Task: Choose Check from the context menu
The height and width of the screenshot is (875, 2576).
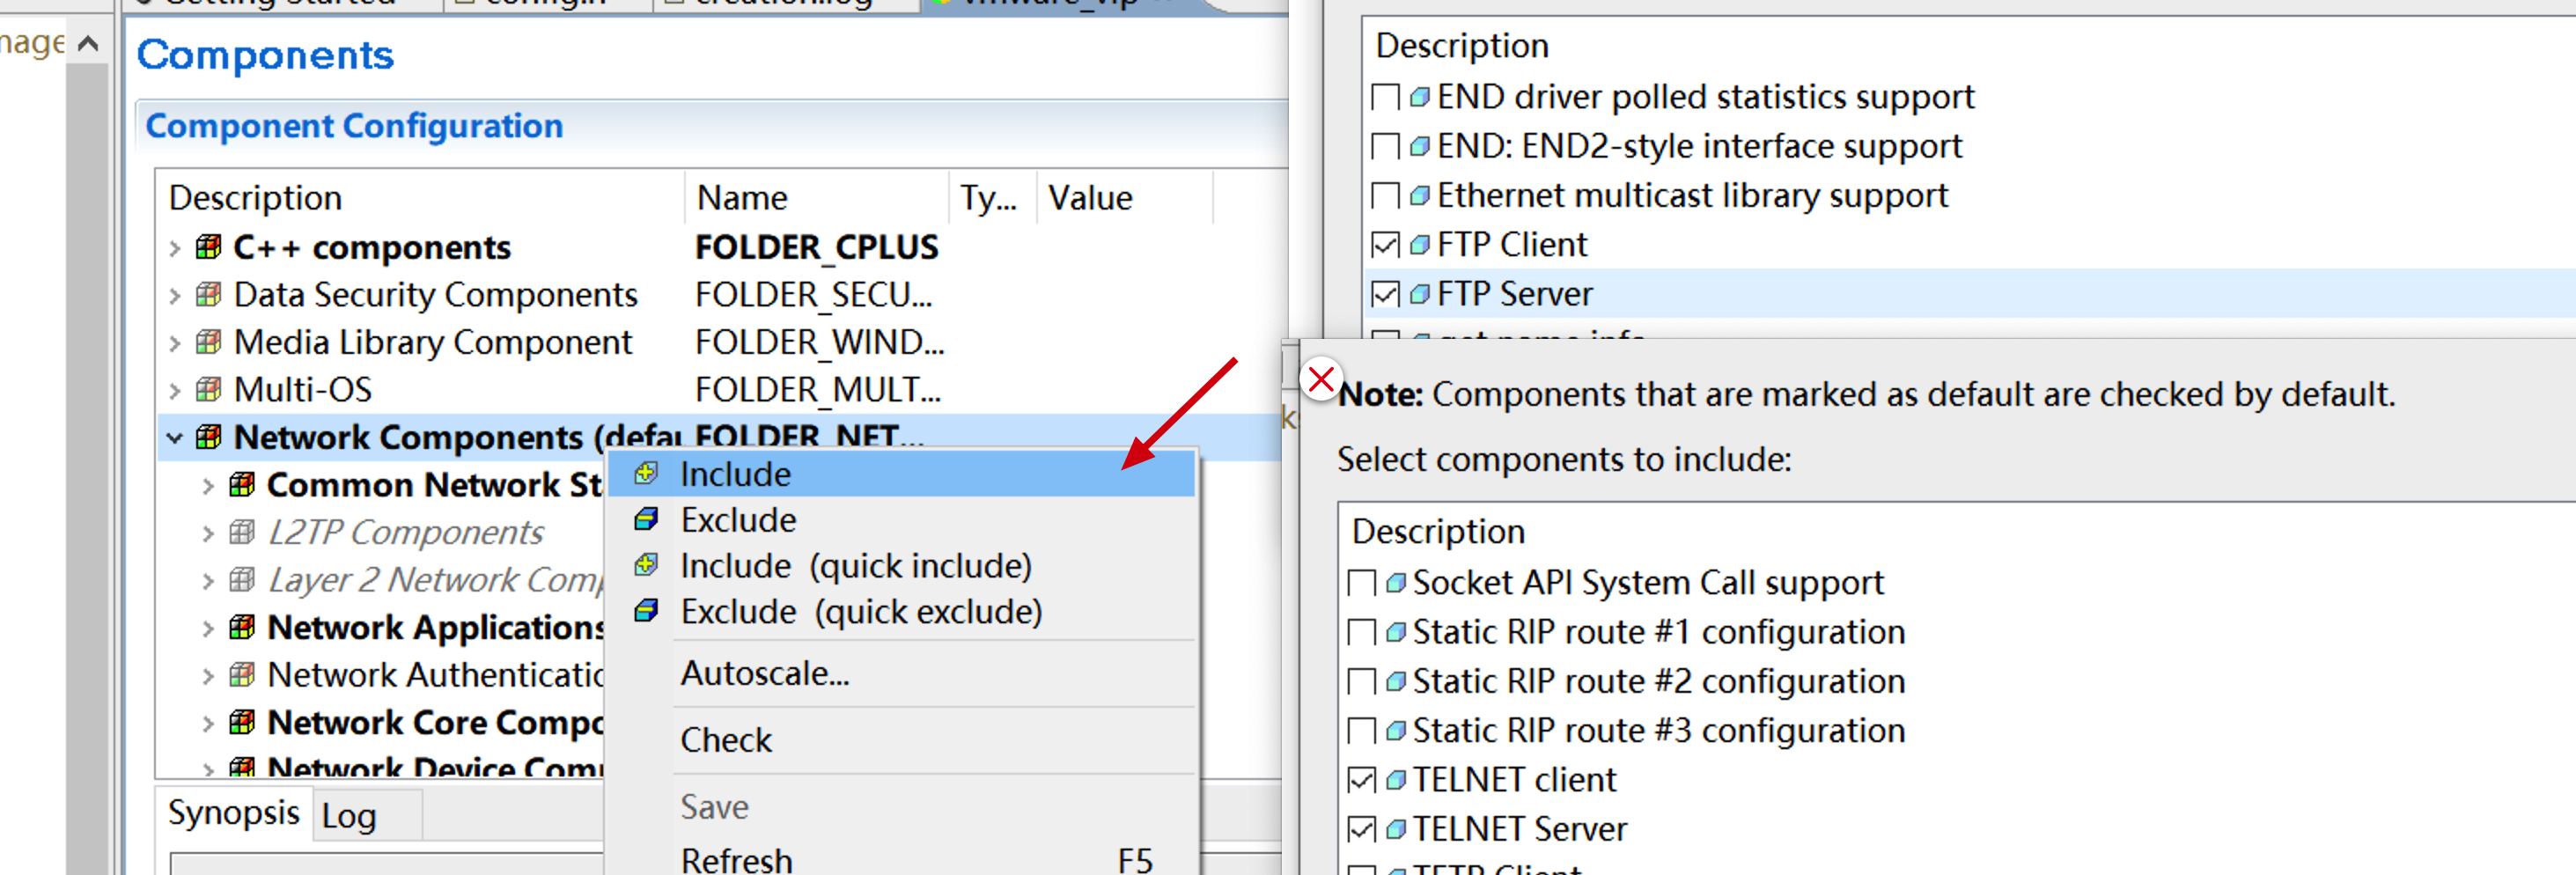Action: click(x=901, y=739)
